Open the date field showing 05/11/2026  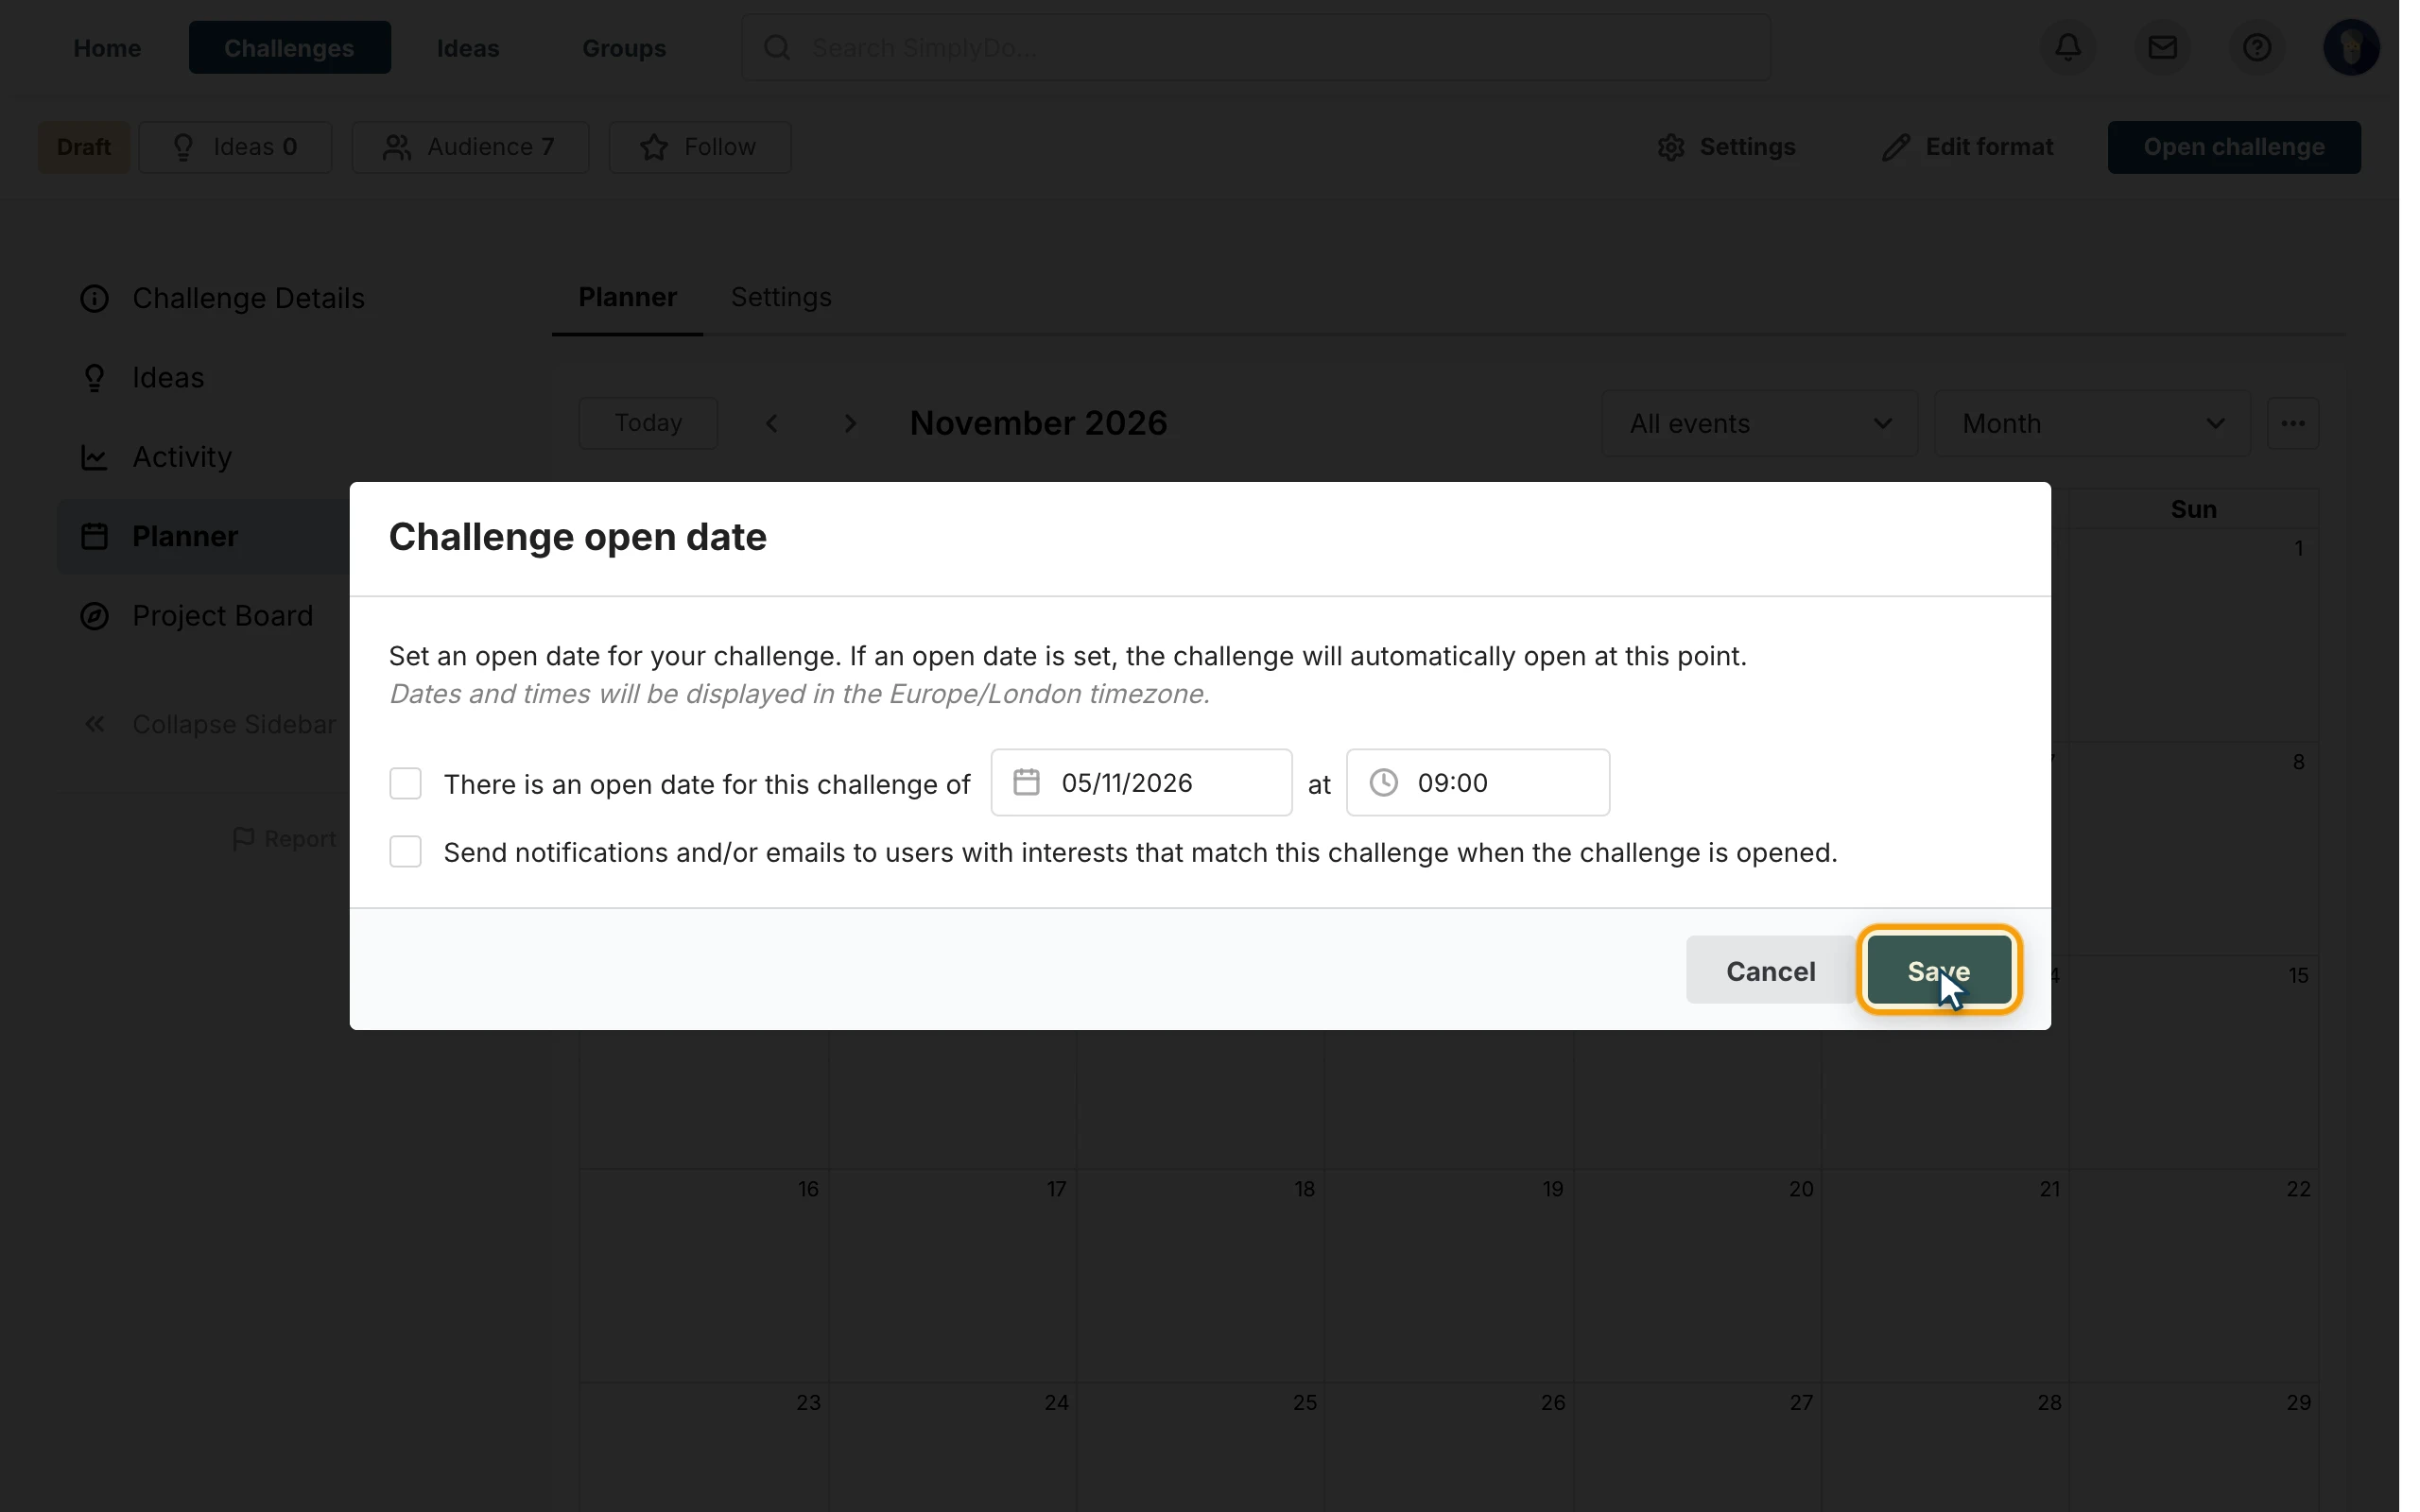pyautogui.click(x=1141, y=782)
